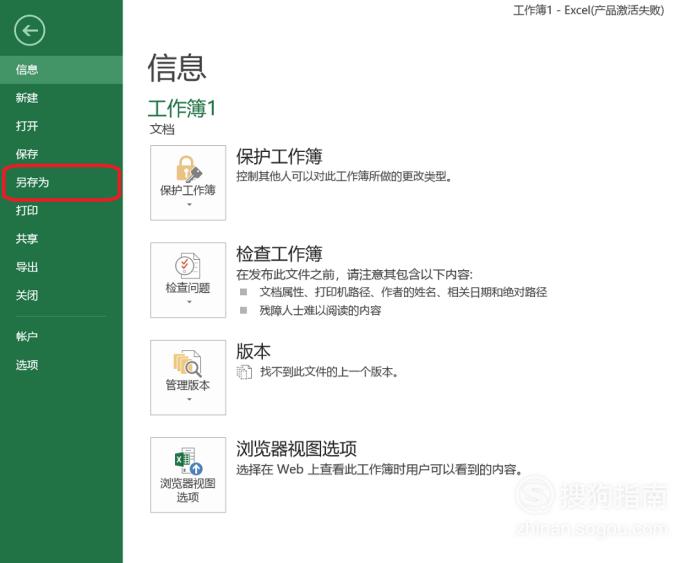This screenshot has height=563, width=692.
Task: Click the line 残障人士难以阅读的内容
Action: click(x=320, y=311)
